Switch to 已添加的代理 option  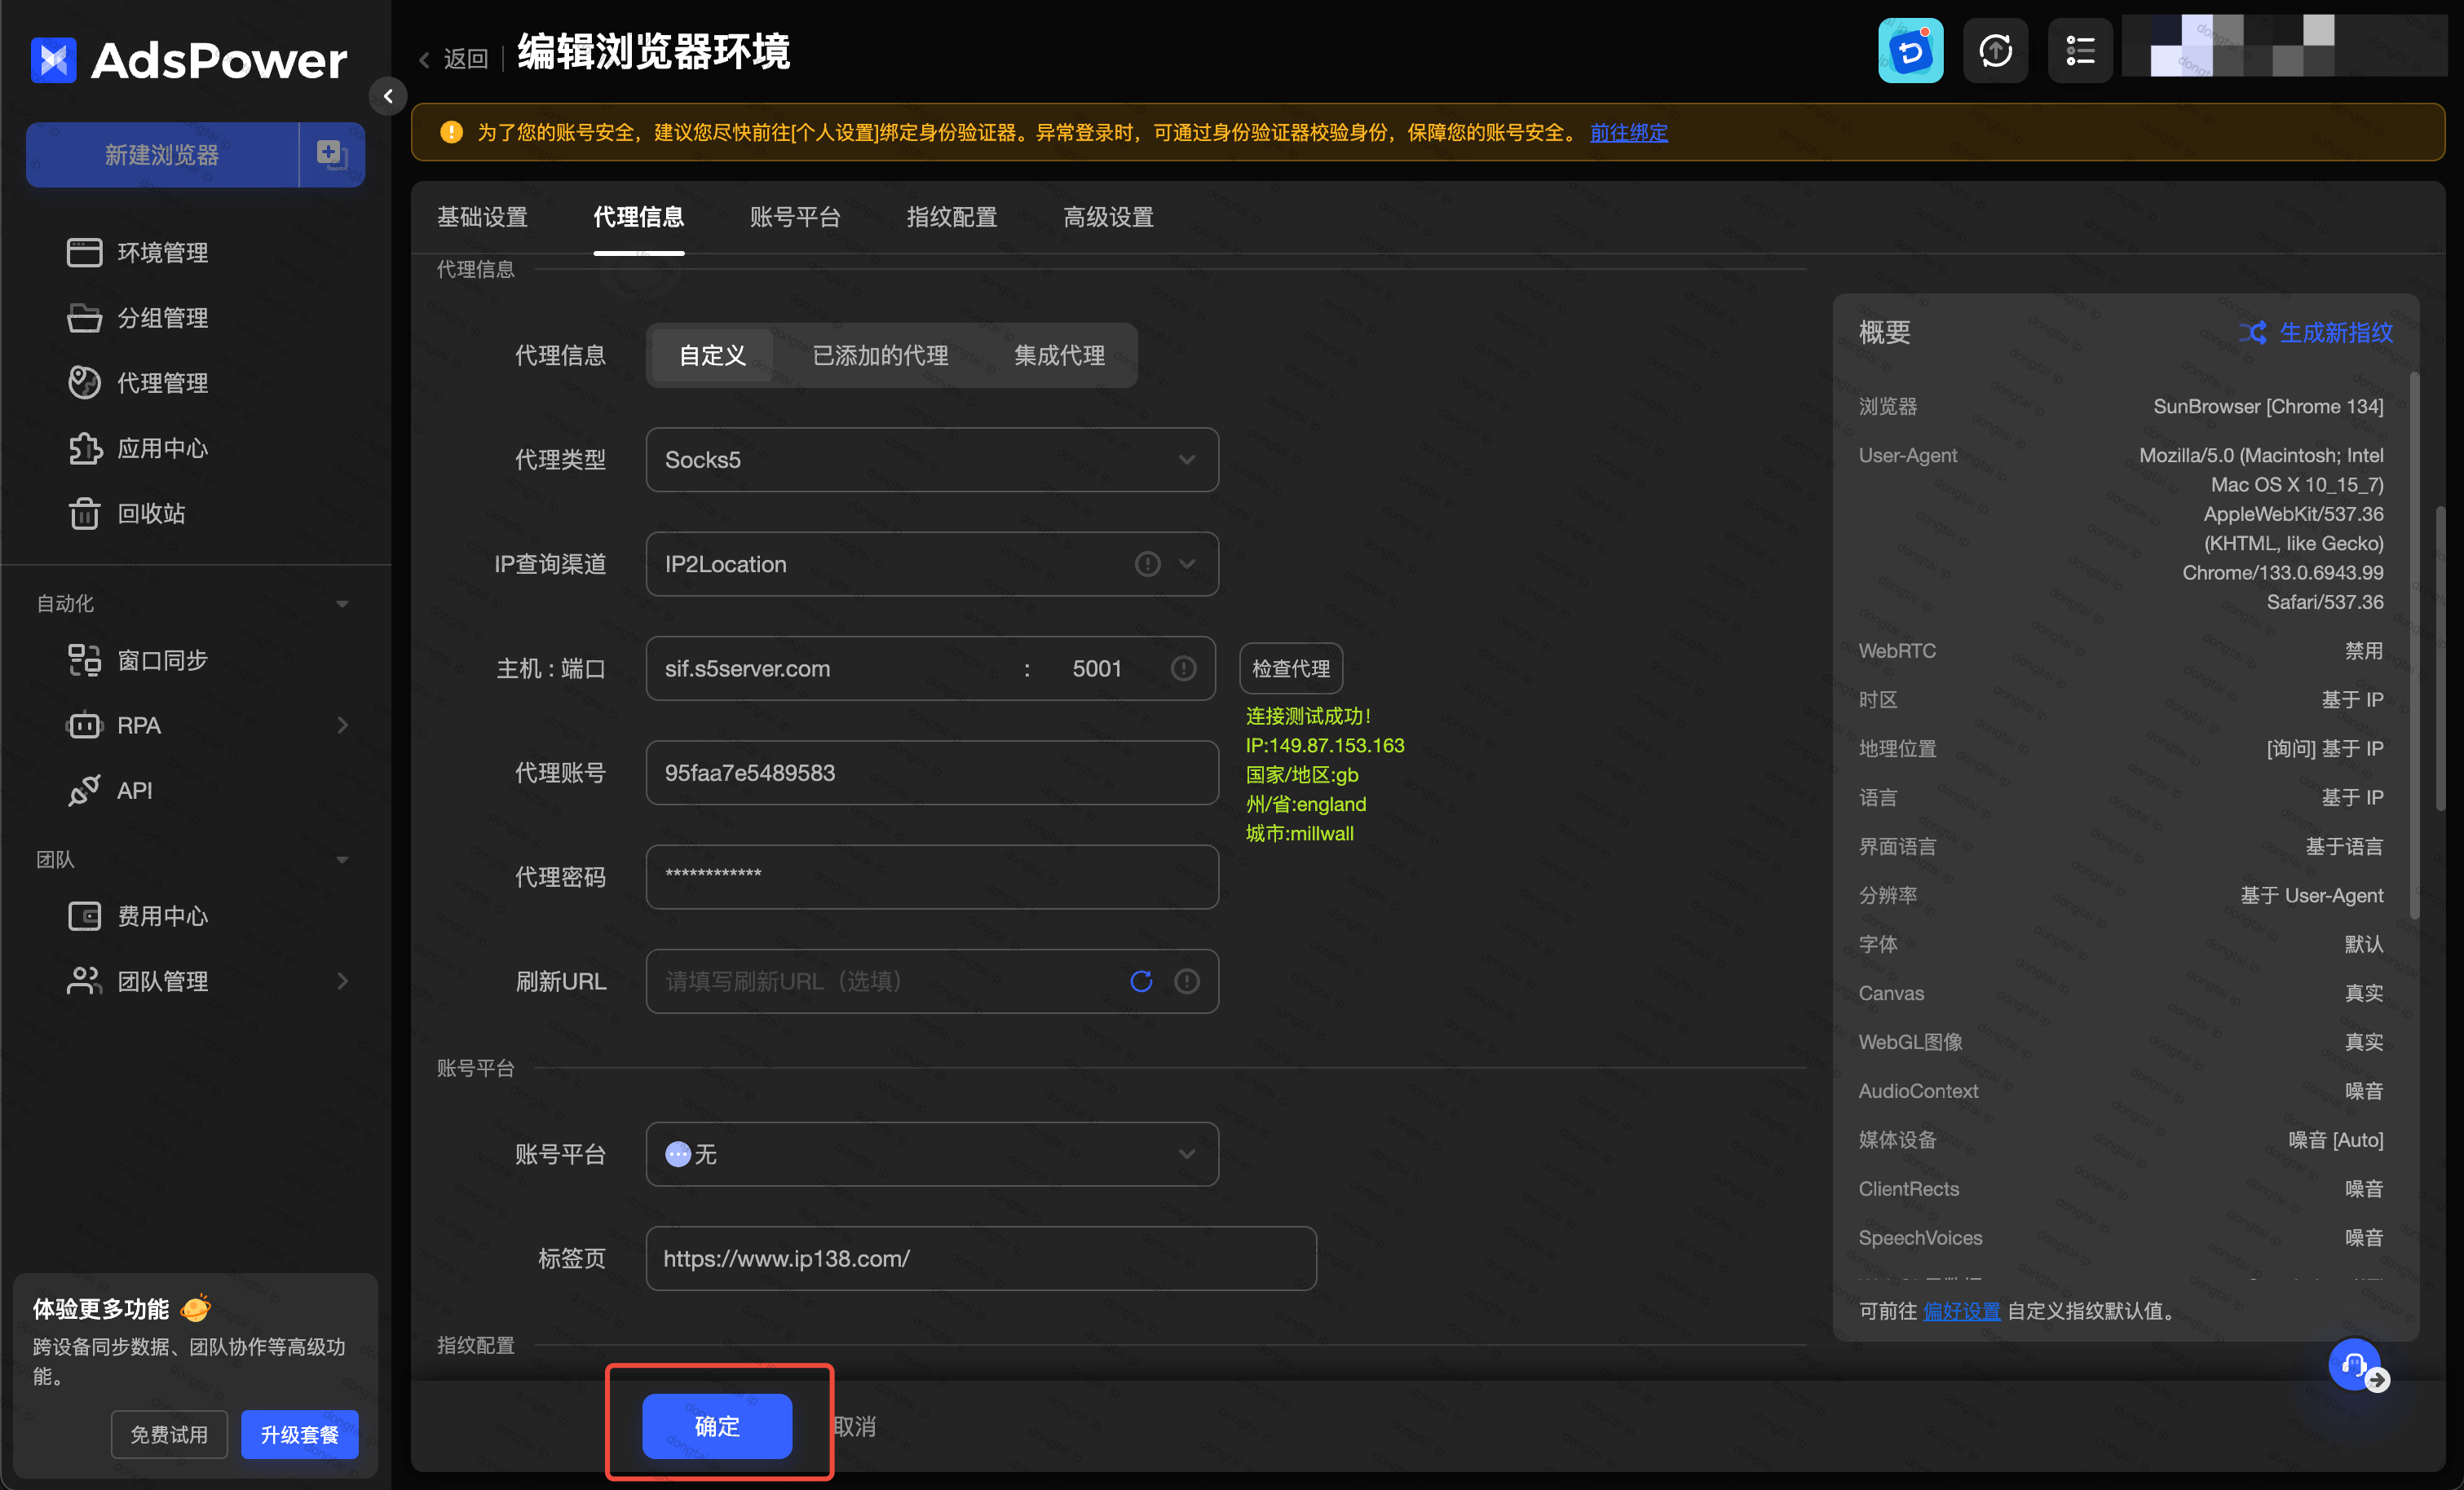coord(880,355)
